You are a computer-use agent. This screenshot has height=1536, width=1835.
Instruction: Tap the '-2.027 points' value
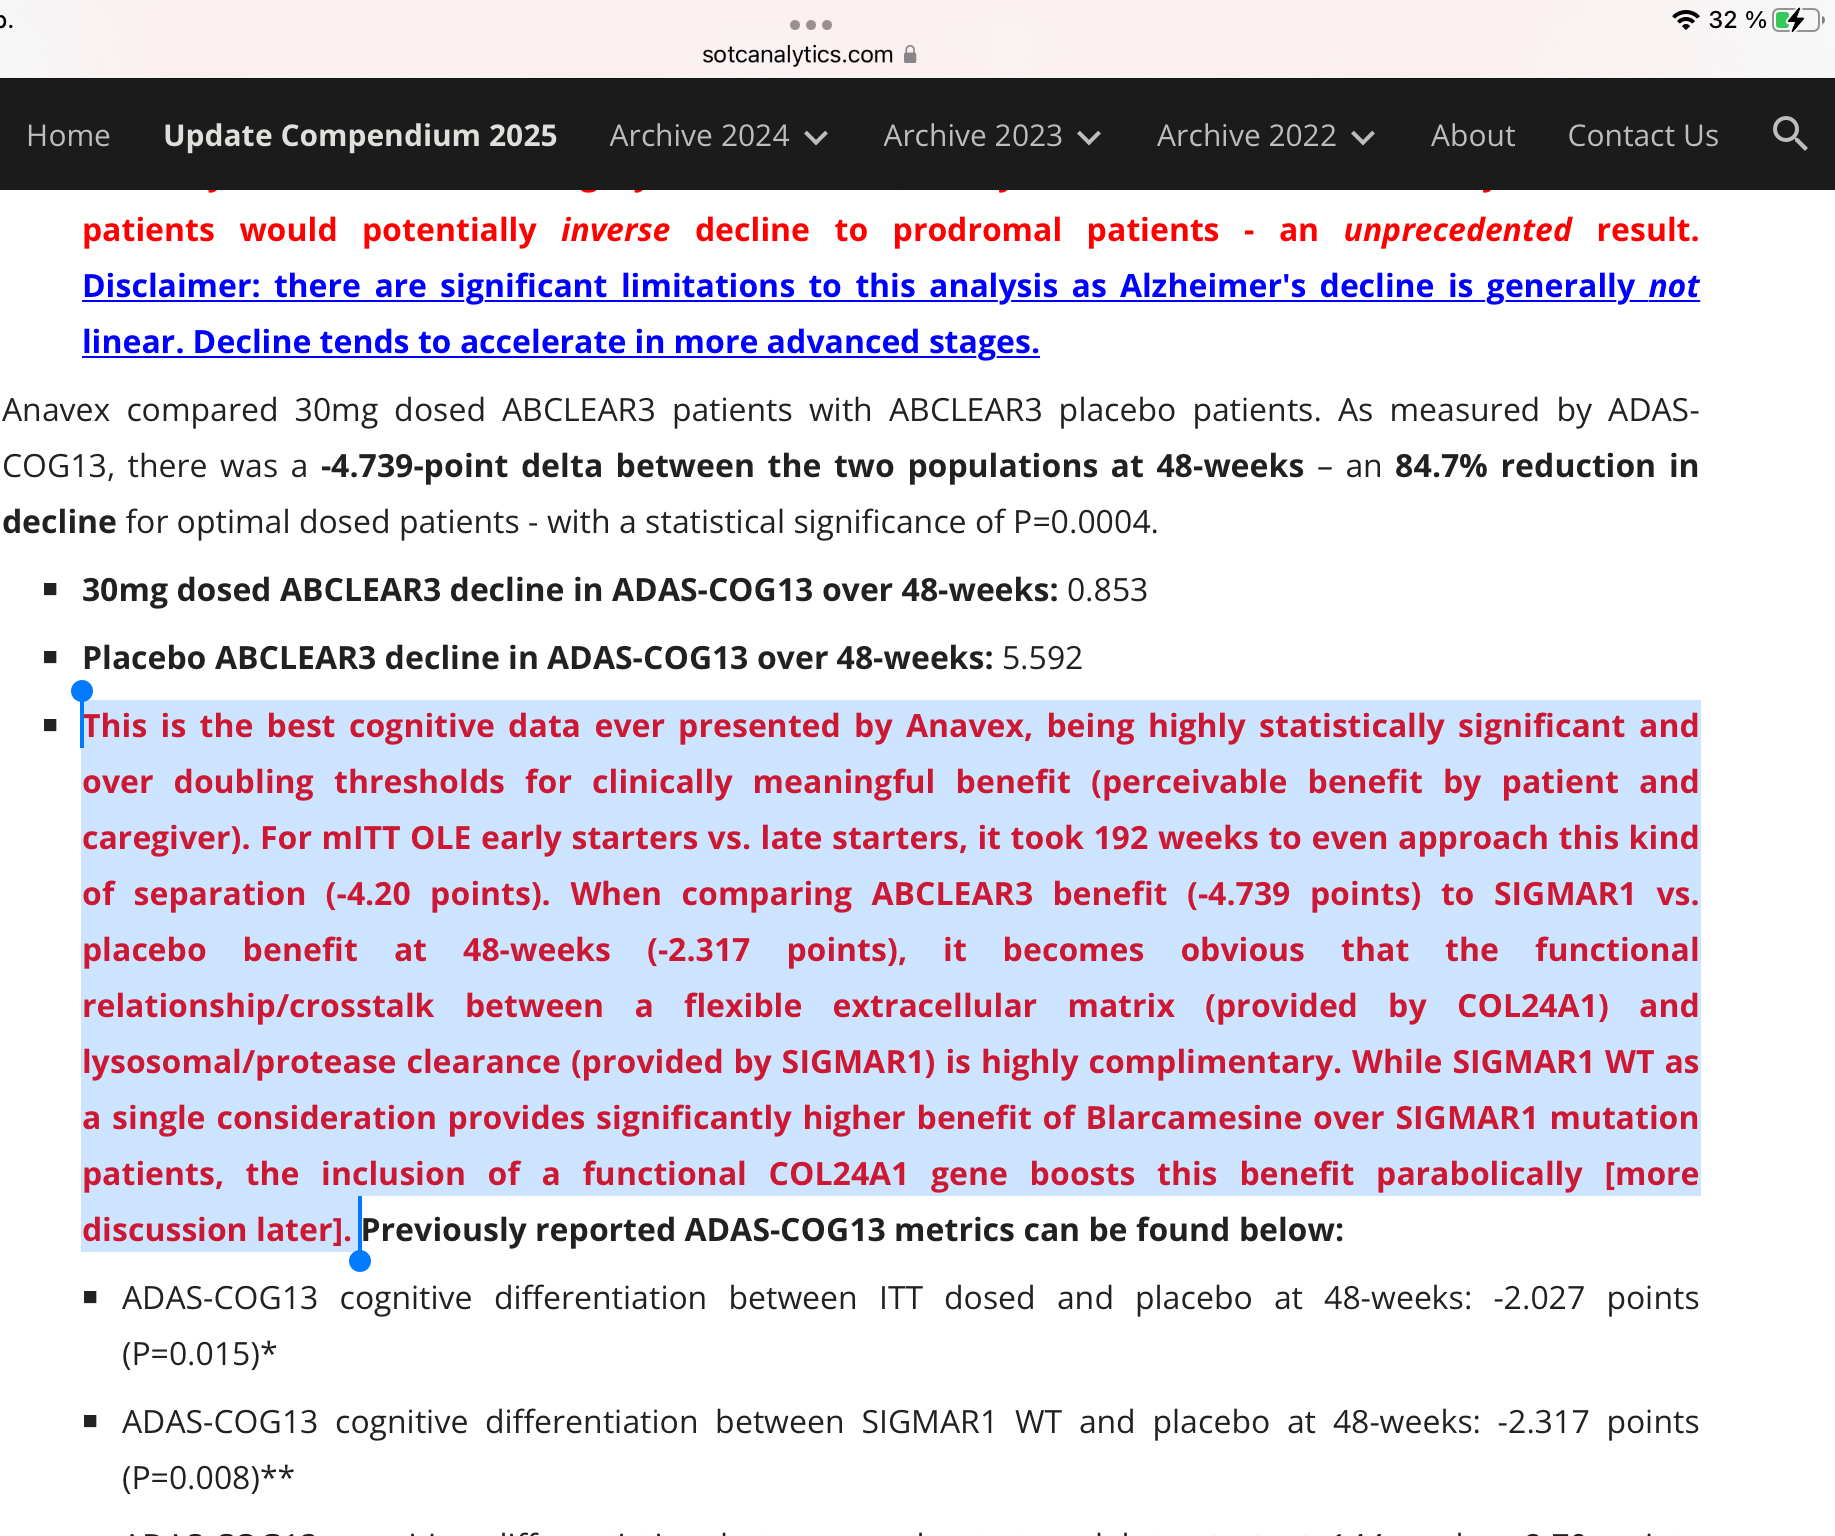[x=1596, y=1298]
